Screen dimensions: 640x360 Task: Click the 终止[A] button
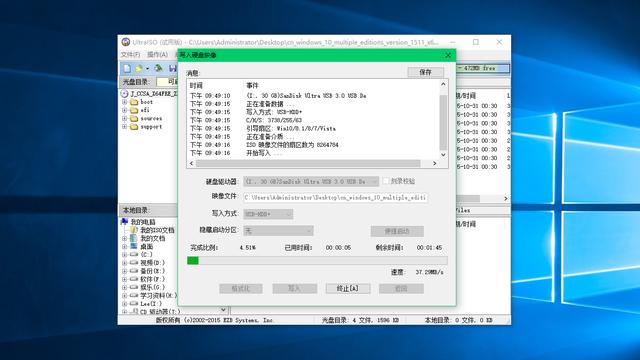[348, 289]
